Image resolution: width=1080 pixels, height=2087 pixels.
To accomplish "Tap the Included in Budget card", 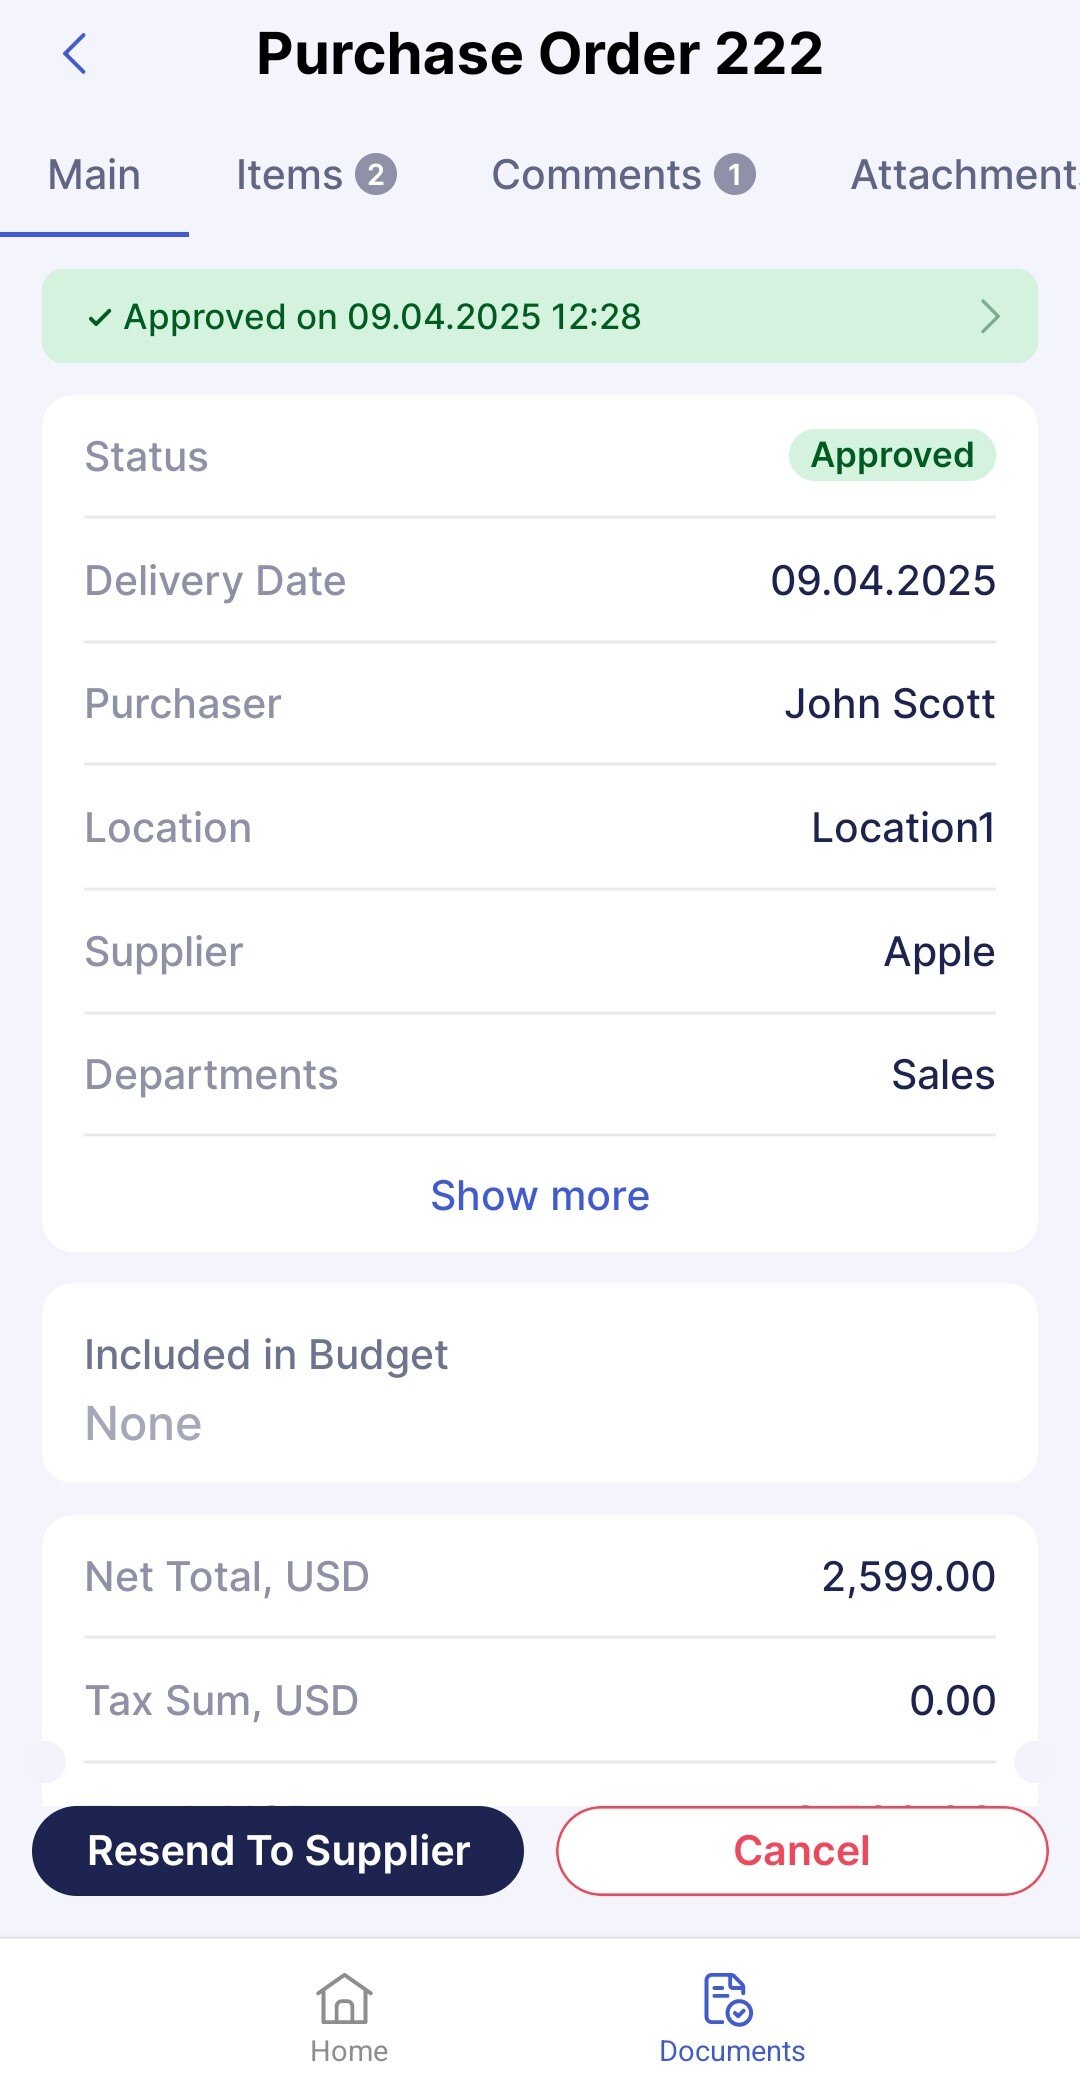I will coord(540,1384).
